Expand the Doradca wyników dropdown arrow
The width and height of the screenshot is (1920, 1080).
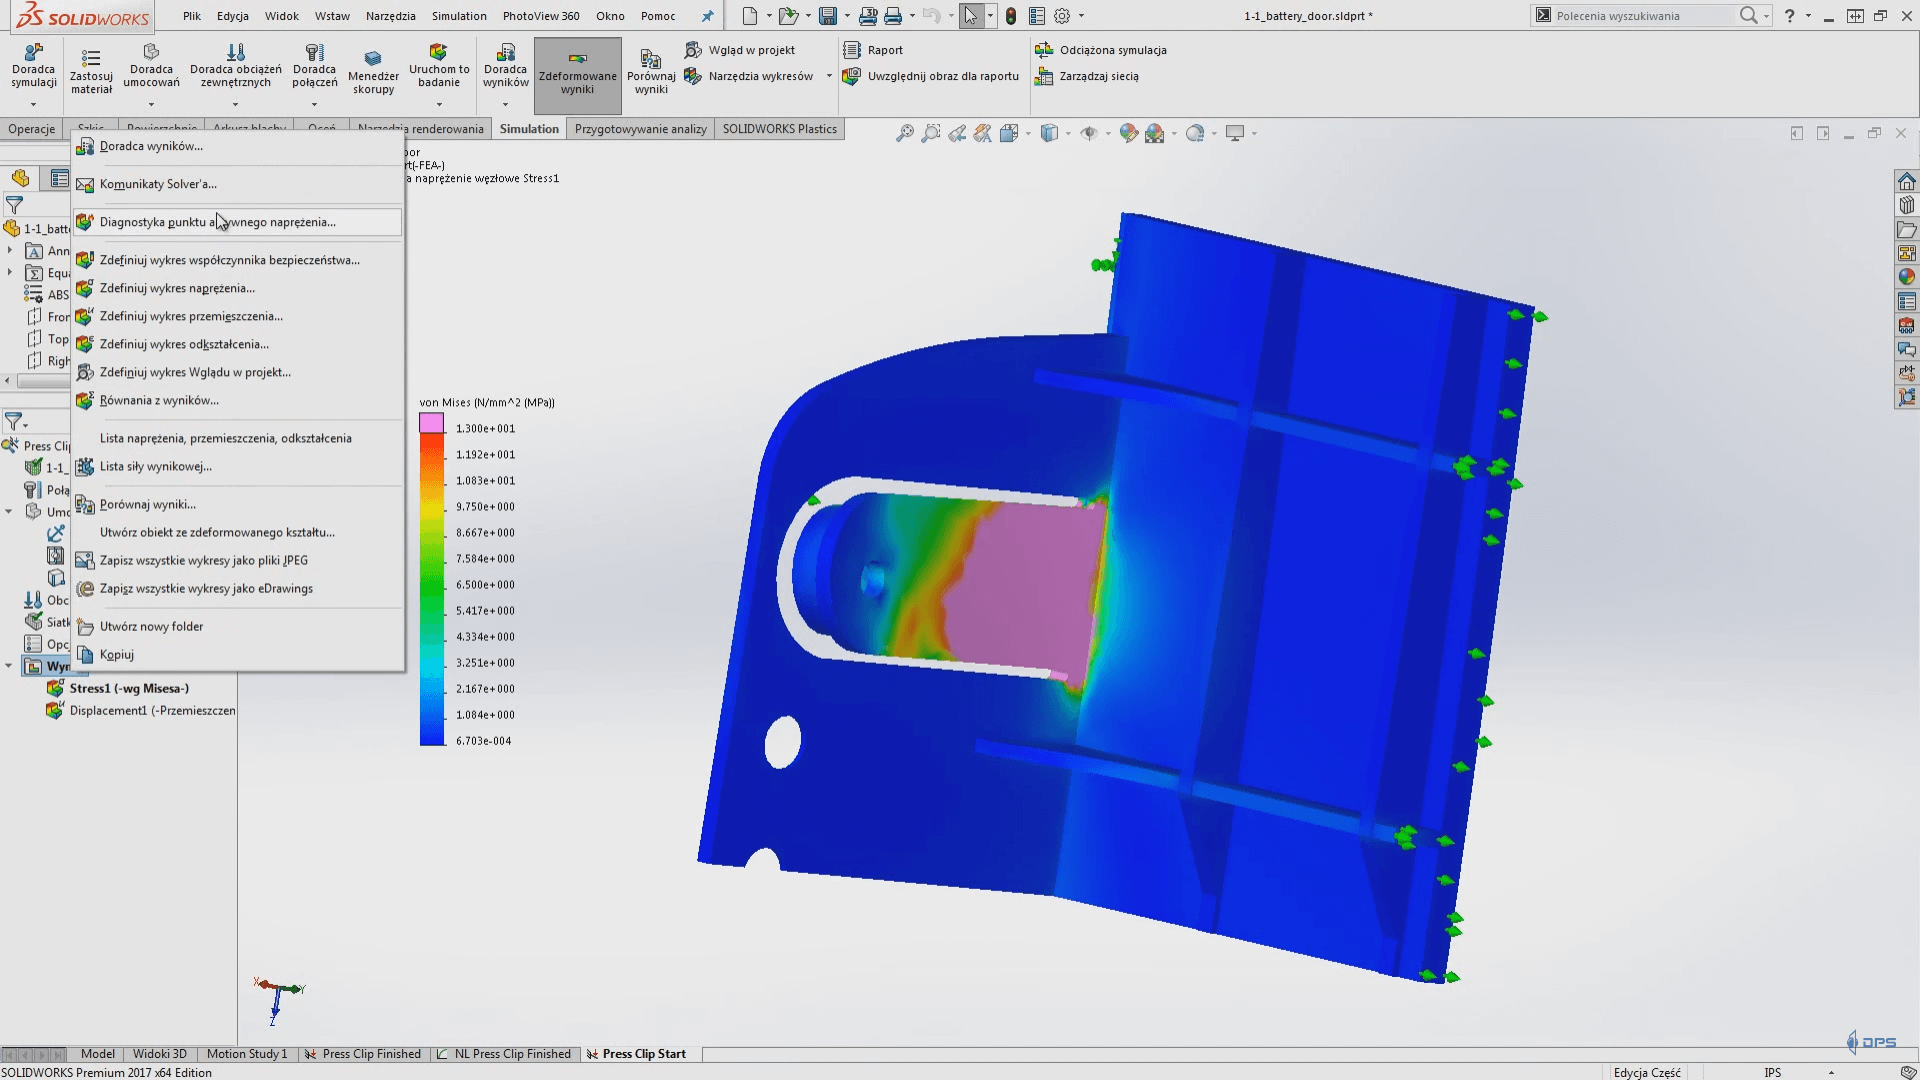pyautogui.click(x=505, y=104)
